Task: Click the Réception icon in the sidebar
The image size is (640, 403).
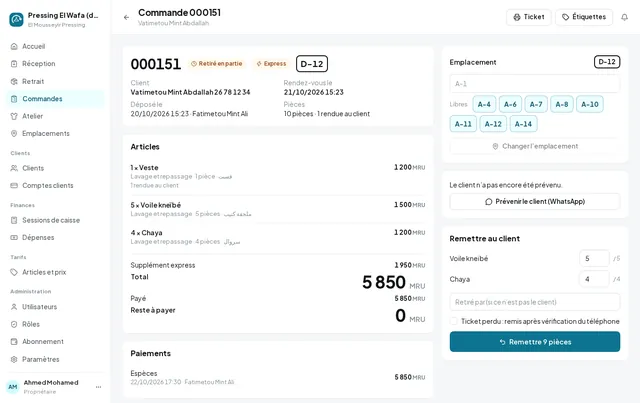Action: click(14, 64)
